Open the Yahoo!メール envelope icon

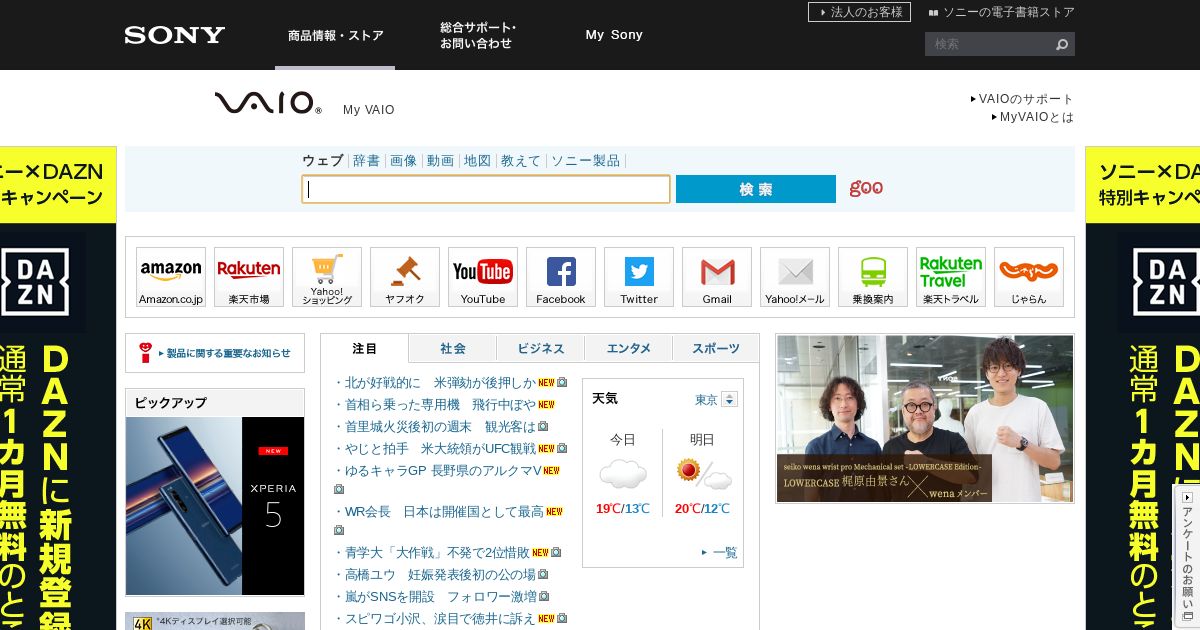795,277
